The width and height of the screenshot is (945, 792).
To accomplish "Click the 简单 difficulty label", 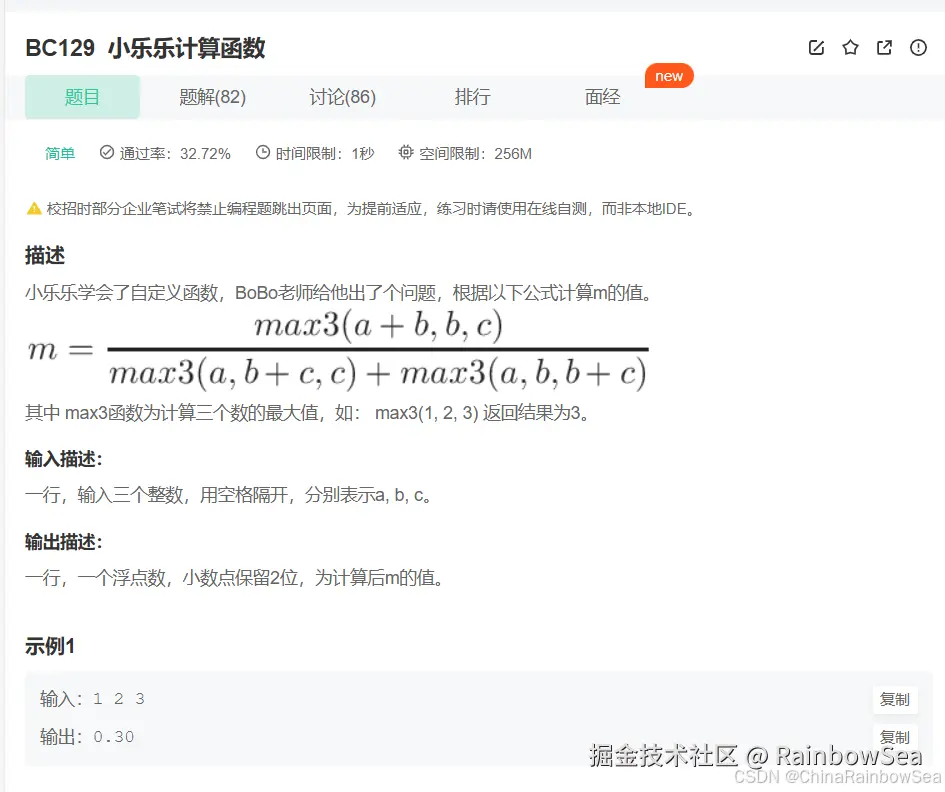I will pos(59,152).
